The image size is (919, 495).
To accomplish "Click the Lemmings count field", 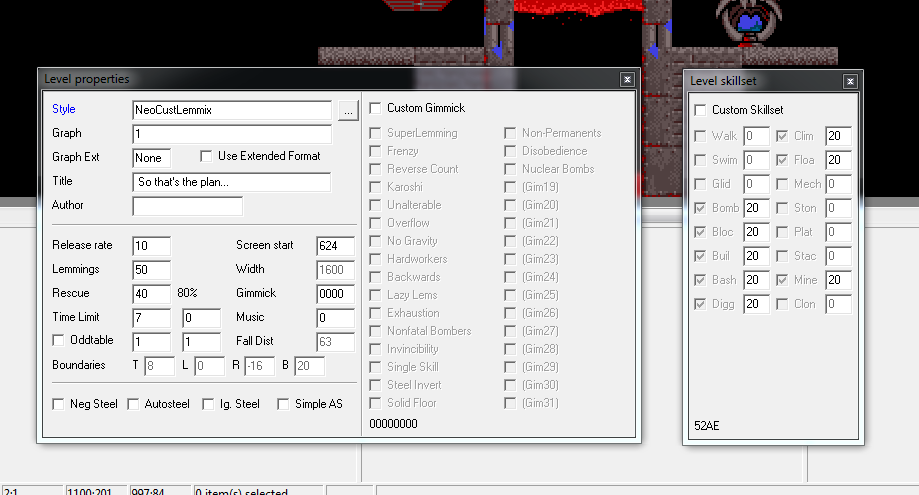I will [151, 270].
